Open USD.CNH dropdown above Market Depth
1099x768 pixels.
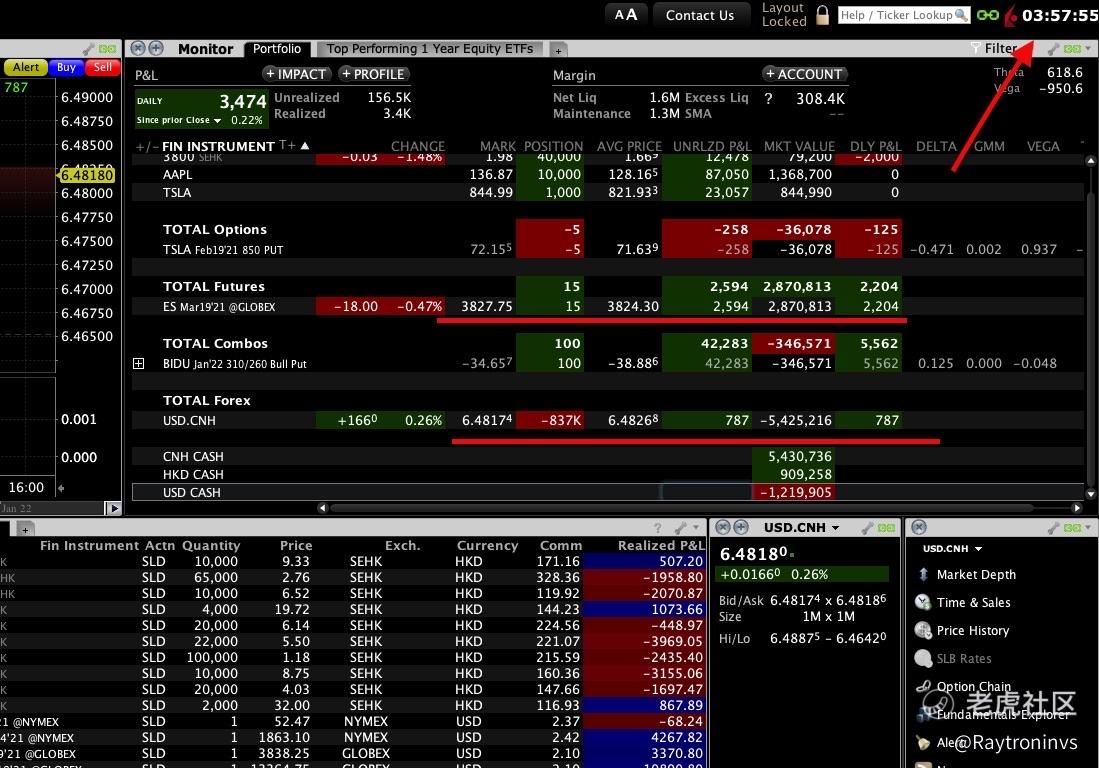click(978, 549)
